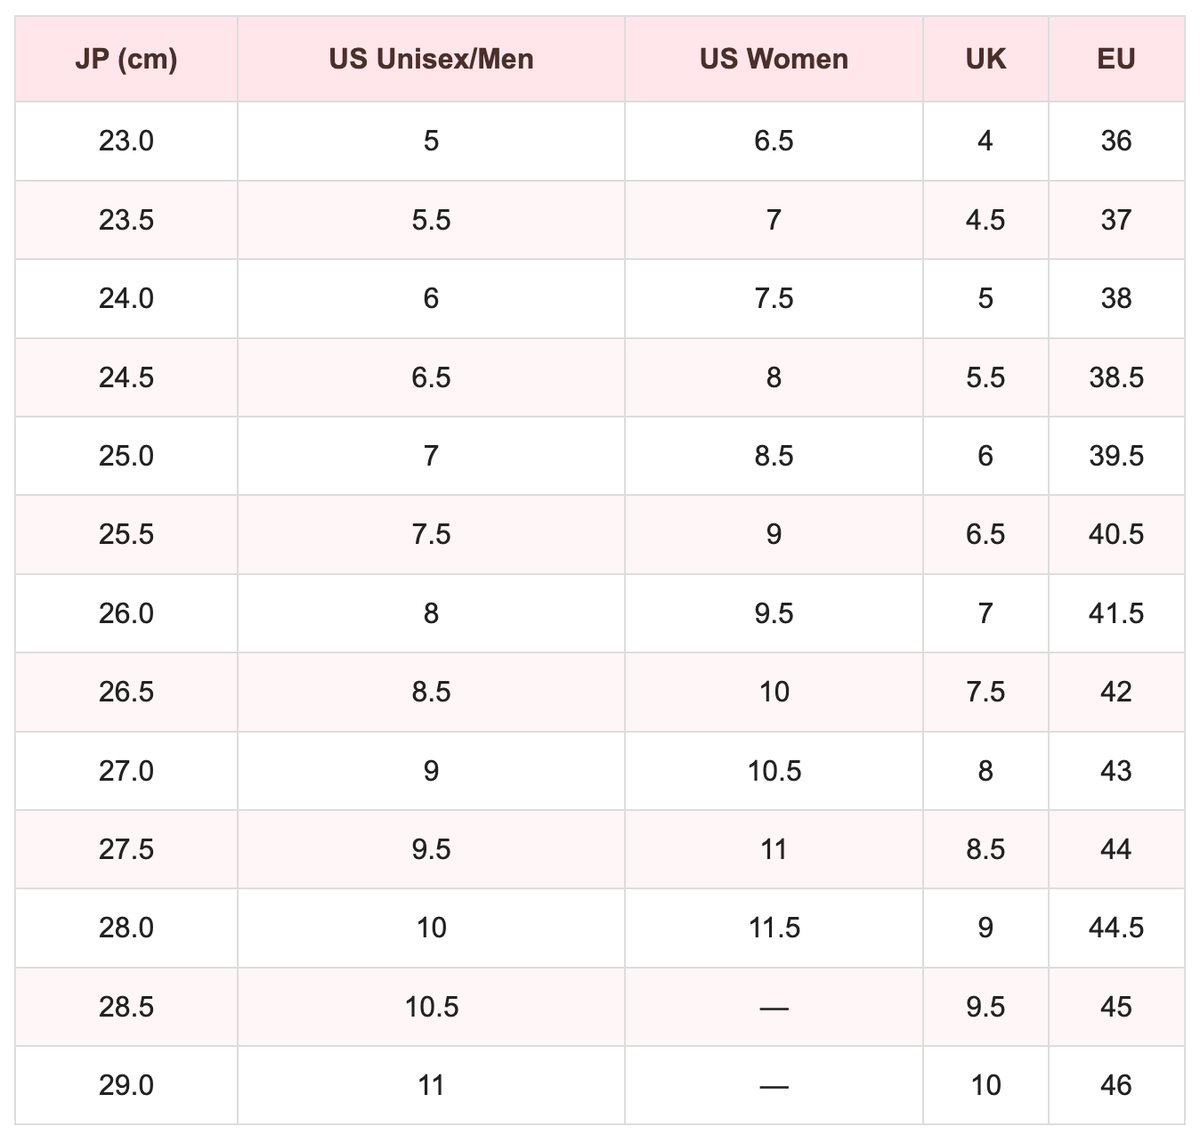The width and height of the screenshot is (1200, 1143).
Task: Click the US Women column header
Action: point(774,59)
